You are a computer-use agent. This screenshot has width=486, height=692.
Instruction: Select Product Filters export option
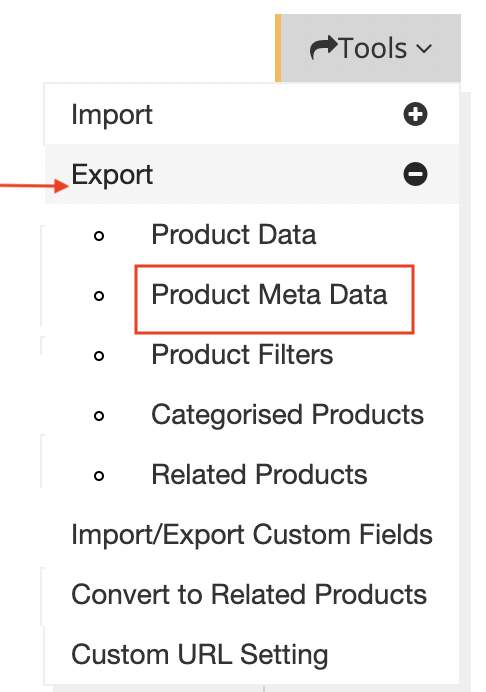242,354
